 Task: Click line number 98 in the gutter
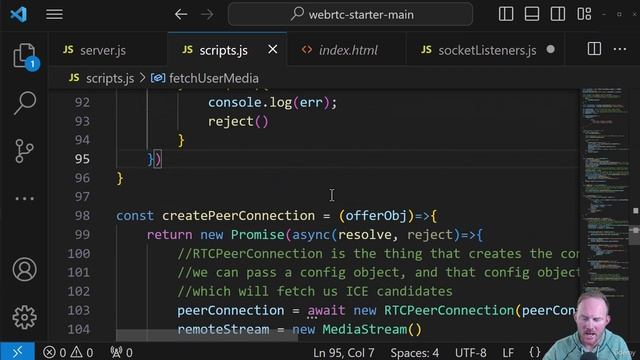point(82,216)
